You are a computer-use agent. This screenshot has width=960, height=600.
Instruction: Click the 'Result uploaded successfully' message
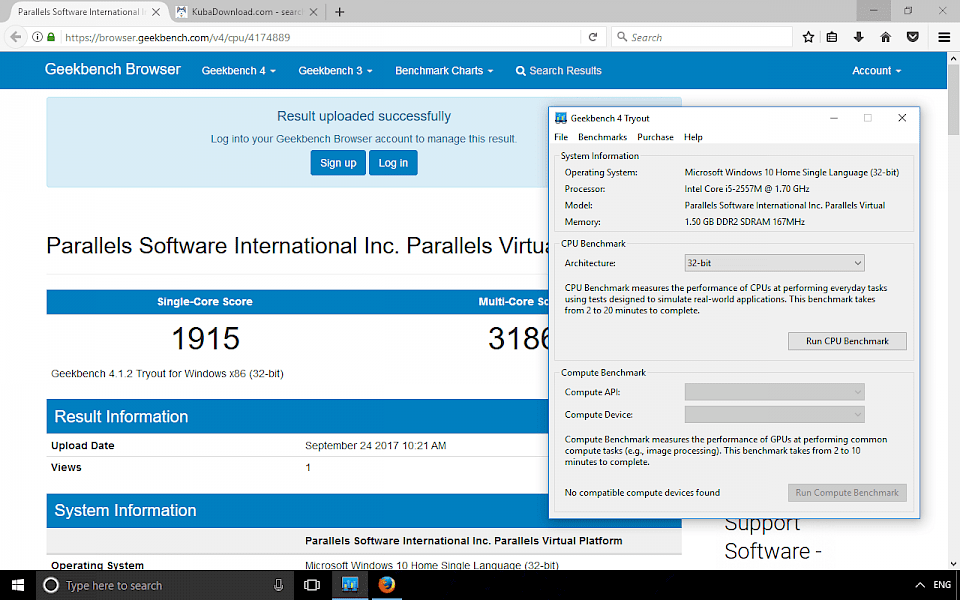364,116
